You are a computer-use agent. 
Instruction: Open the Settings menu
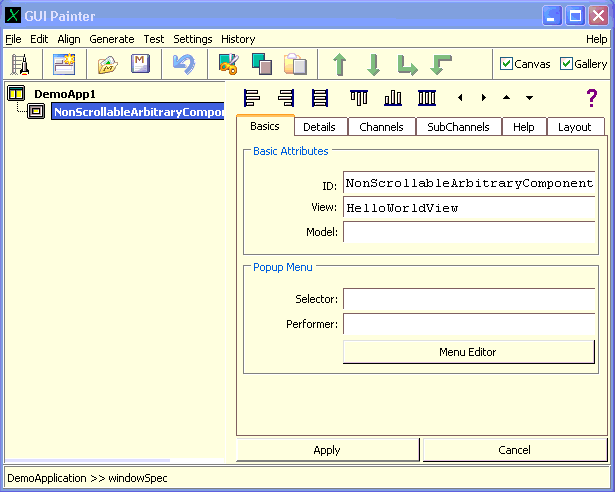pos(193,39)
